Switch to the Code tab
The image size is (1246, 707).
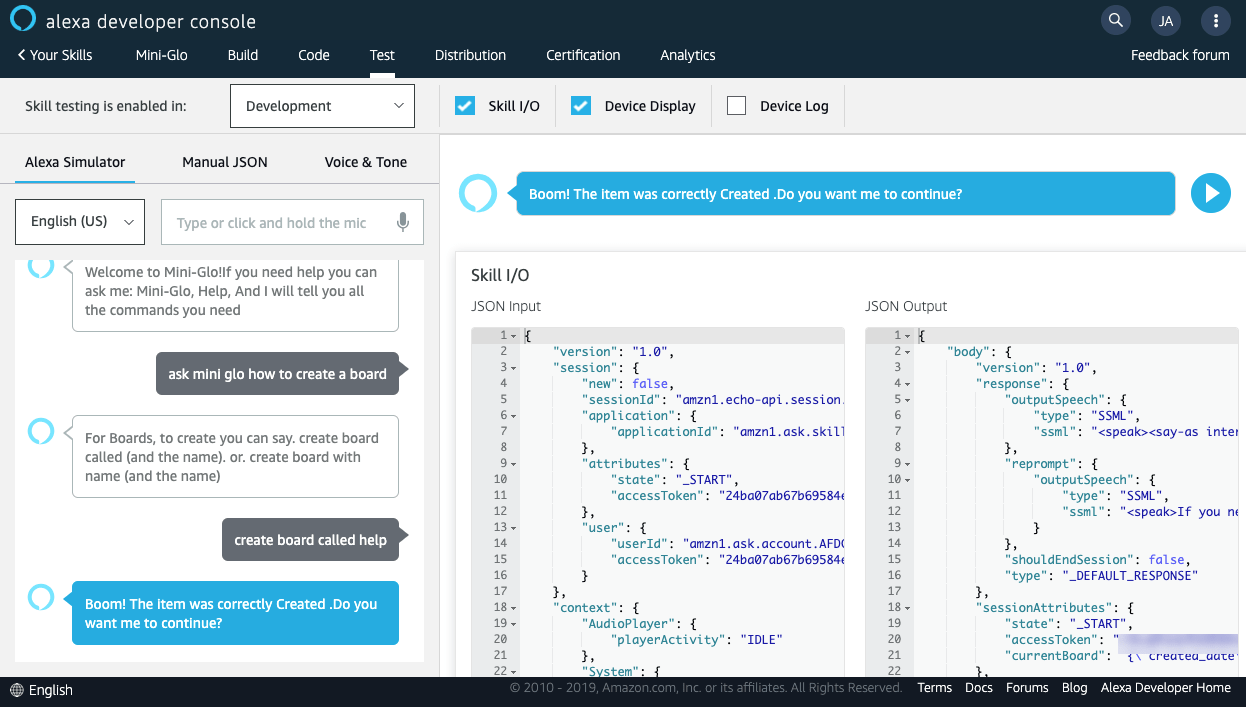(x=314, y=55)
